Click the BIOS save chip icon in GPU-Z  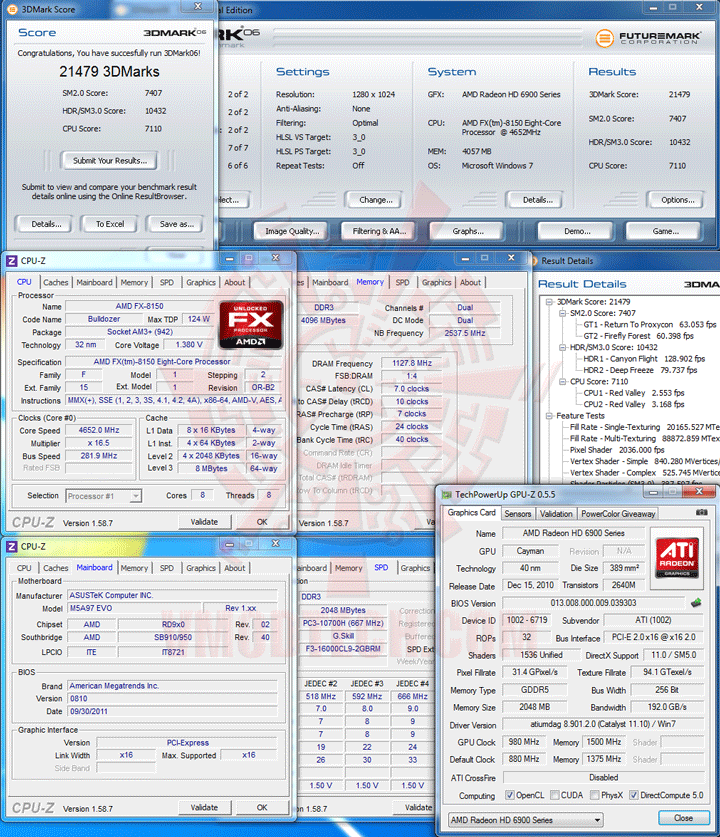coord(696,603)
